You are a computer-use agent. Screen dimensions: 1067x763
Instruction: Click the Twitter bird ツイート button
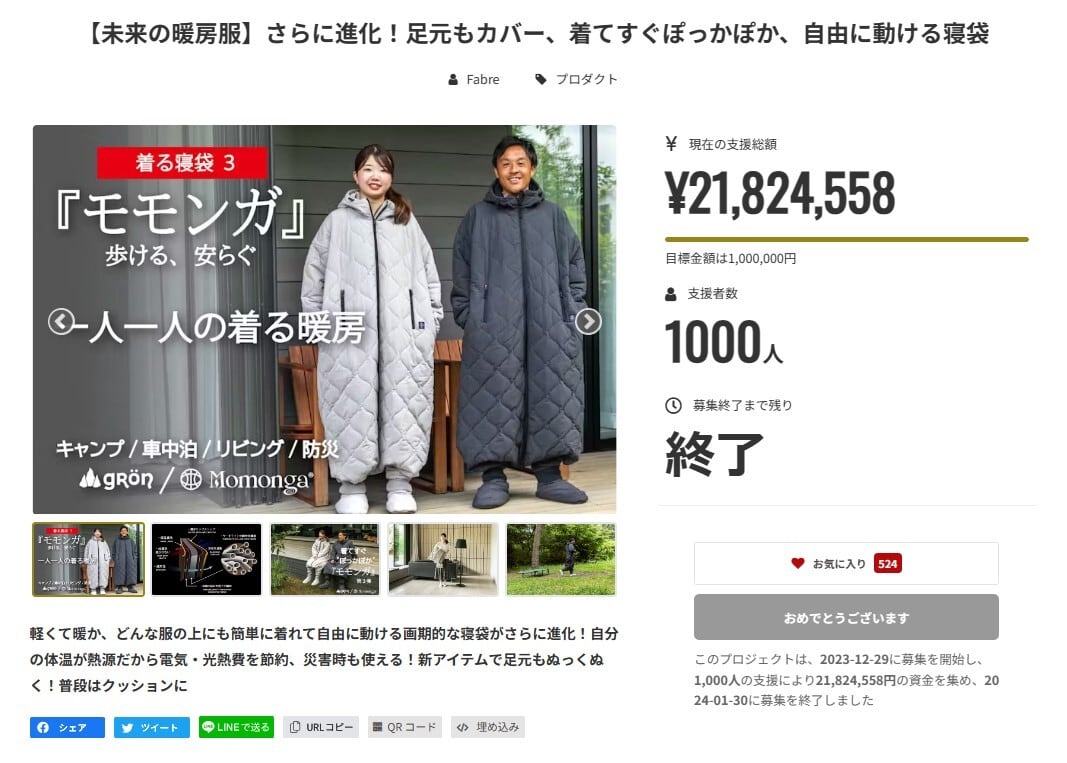tap(152, 727)
